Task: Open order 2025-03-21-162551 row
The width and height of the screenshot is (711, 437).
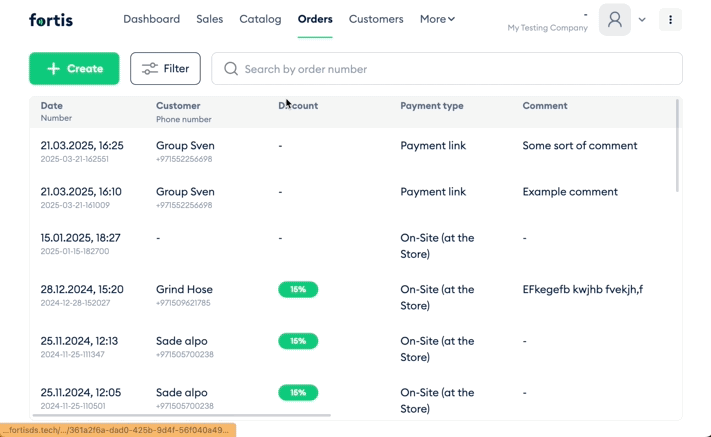Action: tap(356, 151)
